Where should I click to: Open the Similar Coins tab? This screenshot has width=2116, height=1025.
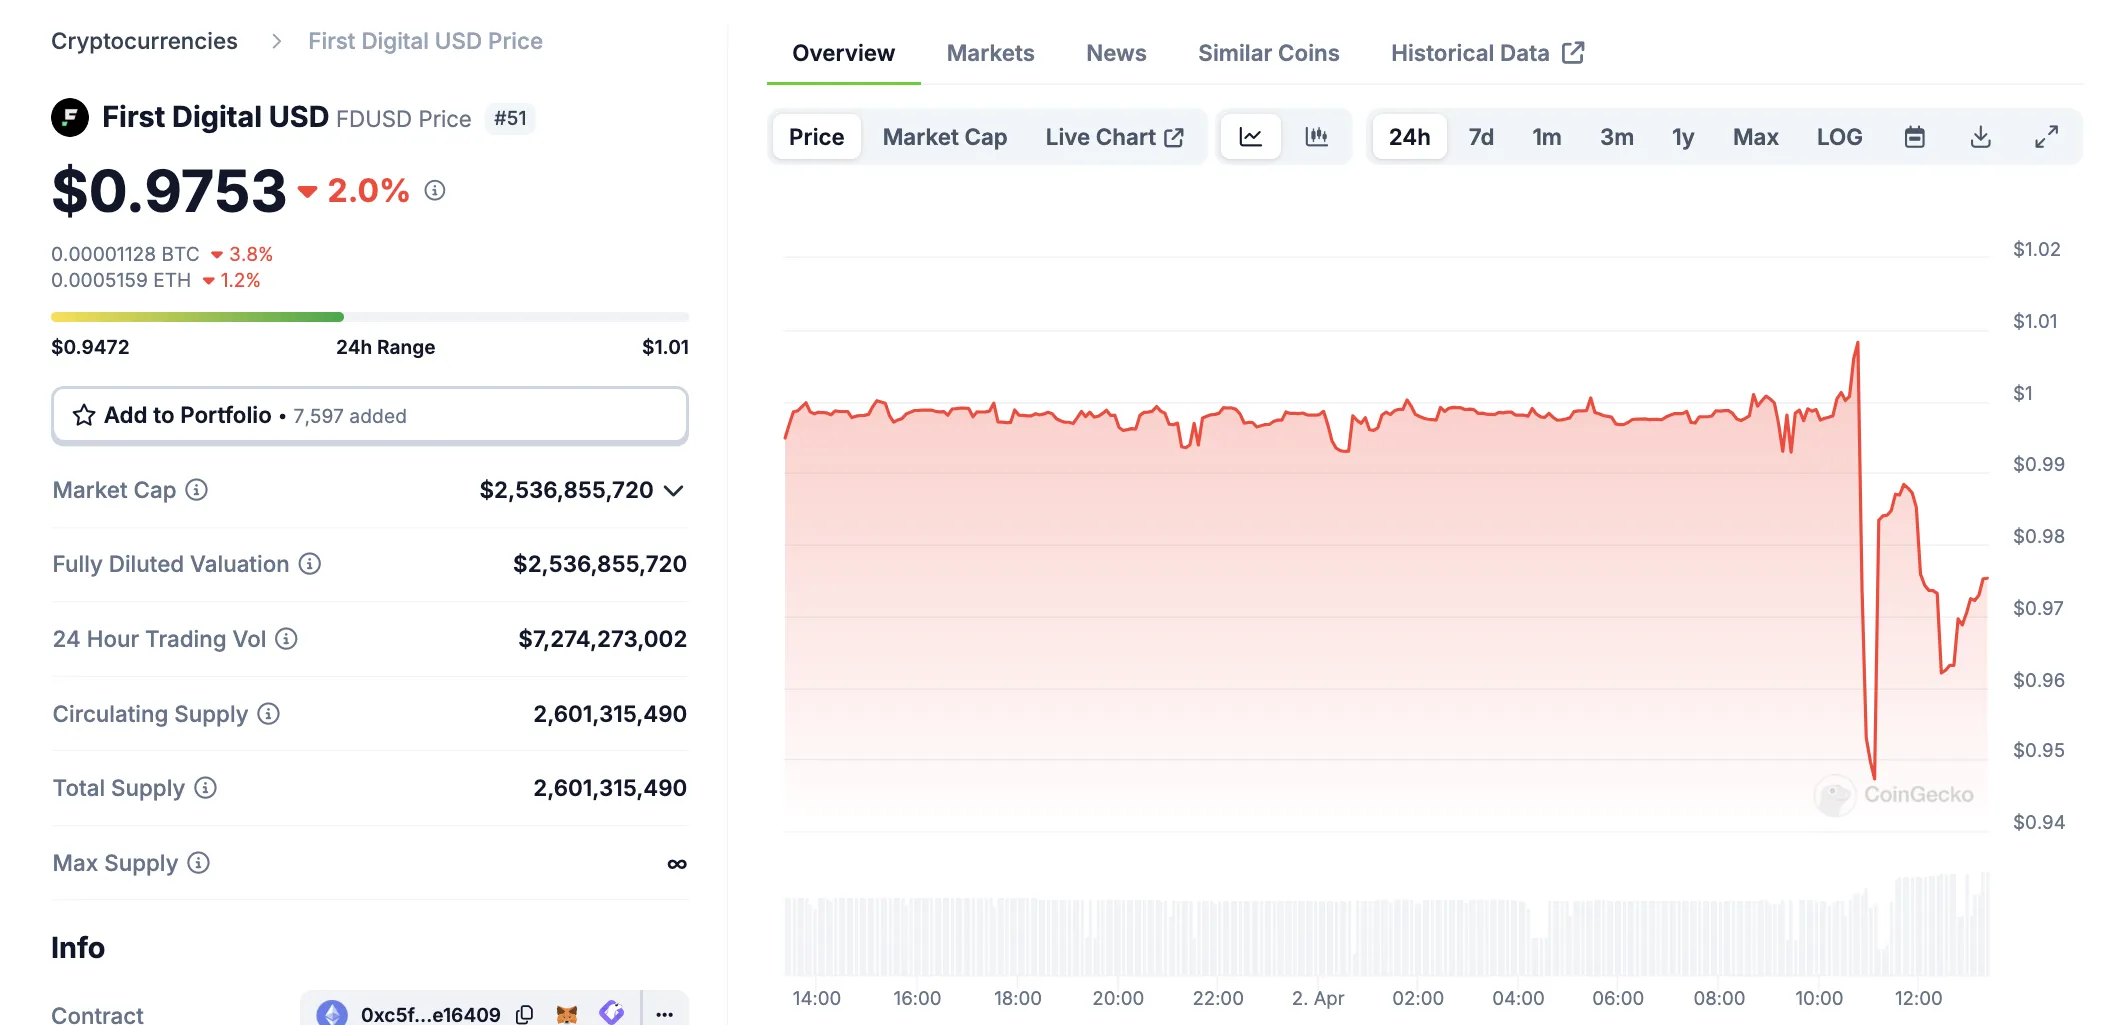1268,52
